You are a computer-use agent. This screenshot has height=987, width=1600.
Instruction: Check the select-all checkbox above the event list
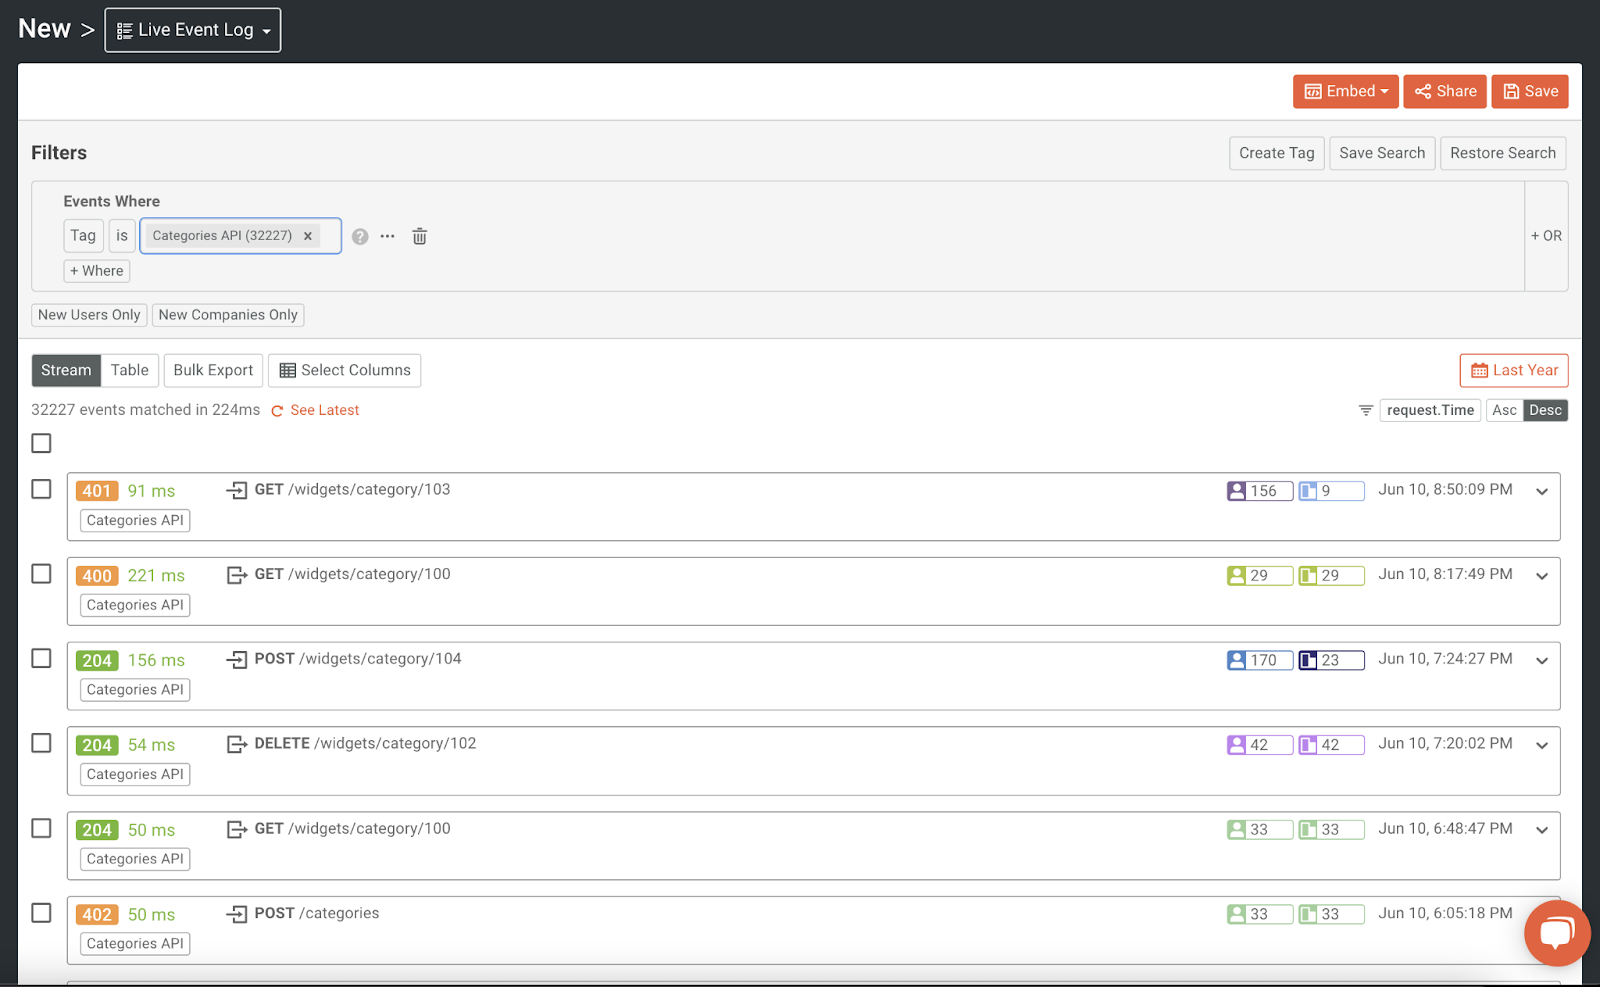[x=41, y=443]
